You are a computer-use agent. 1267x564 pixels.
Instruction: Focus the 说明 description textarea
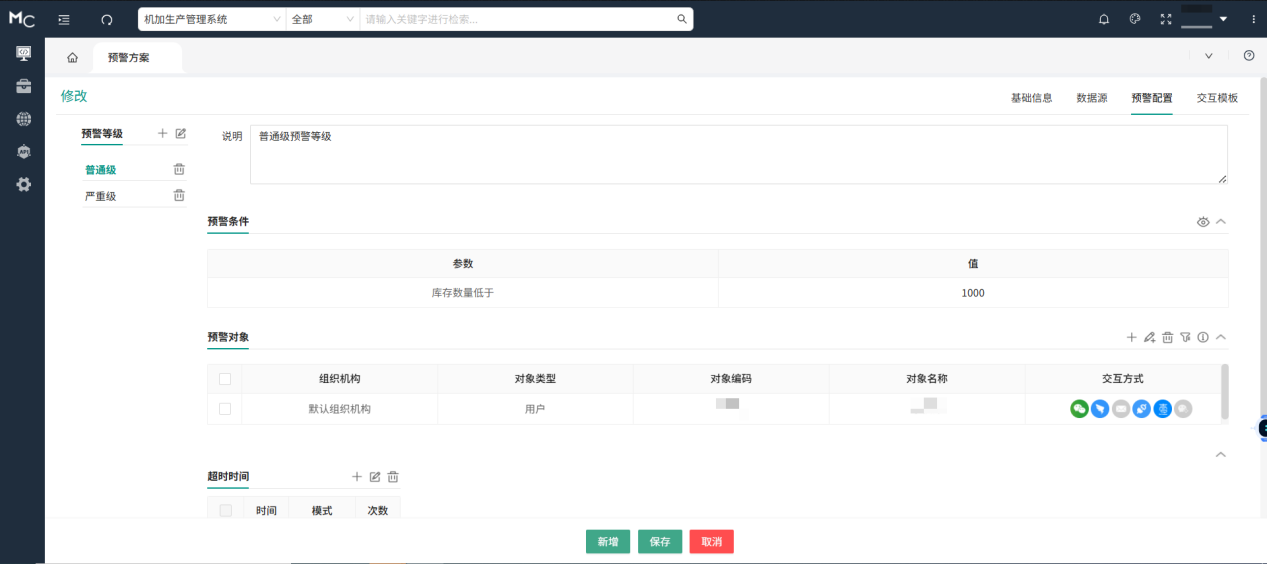(739, 154)
